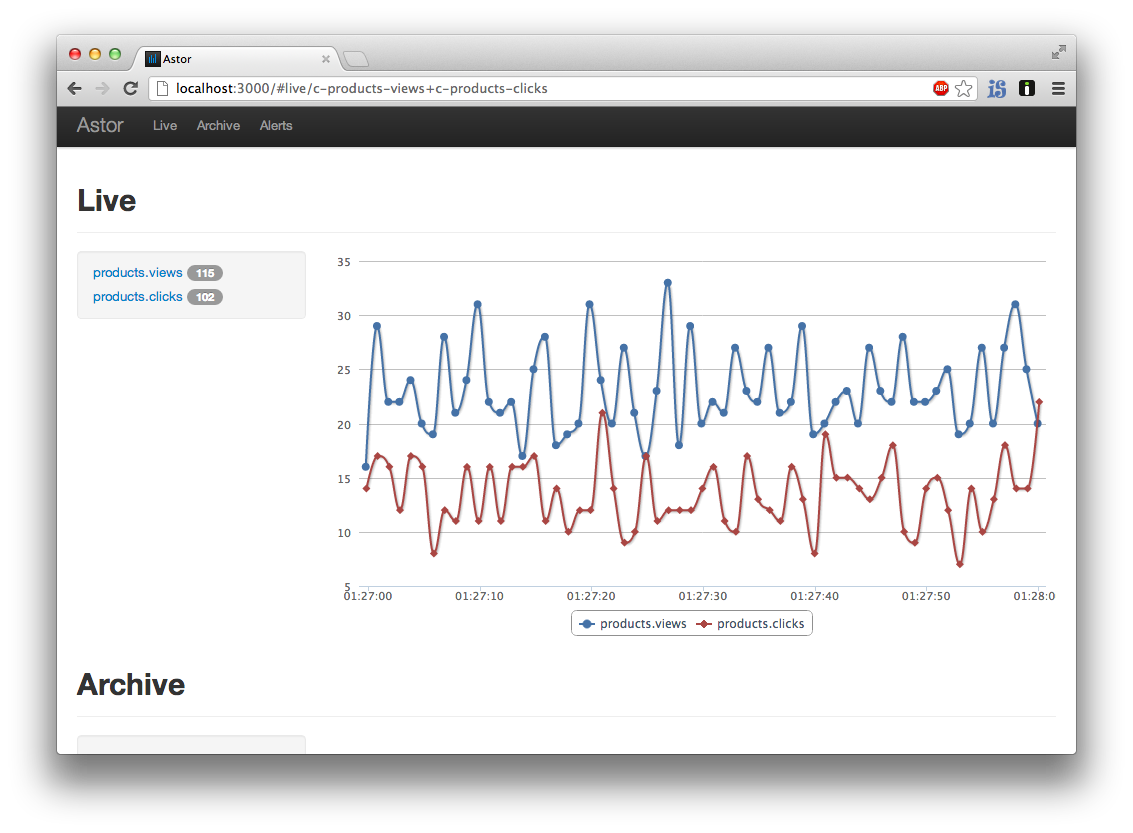
Task: Toggle products.clicks series in chart legend
Action: (x=751, y=623)
